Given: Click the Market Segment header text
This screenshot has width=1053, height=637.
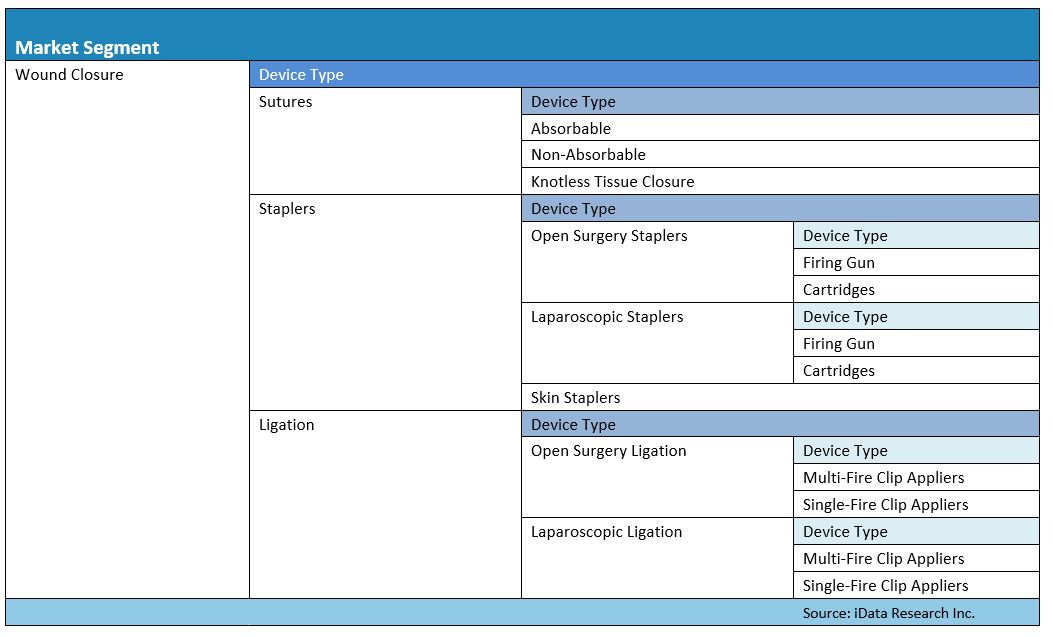Looking at the screenshot, I should 87,48.
